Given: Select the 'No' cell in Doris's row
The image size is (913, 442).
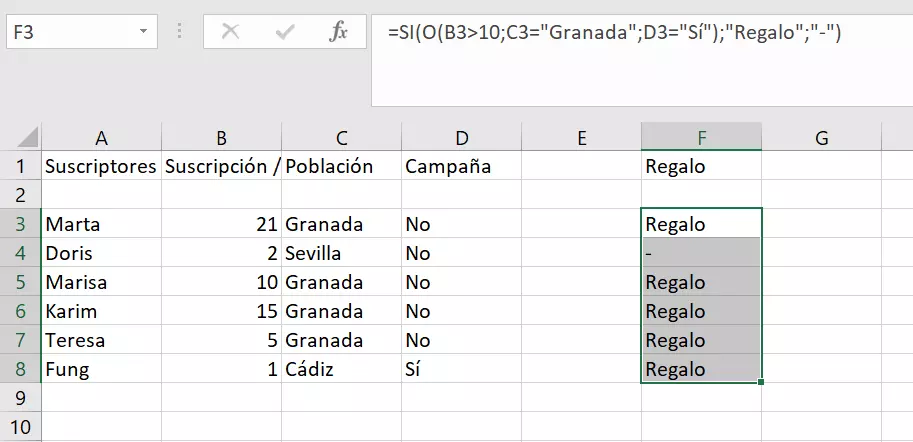Looking at the screenshot, I should (x=461, y=253).
